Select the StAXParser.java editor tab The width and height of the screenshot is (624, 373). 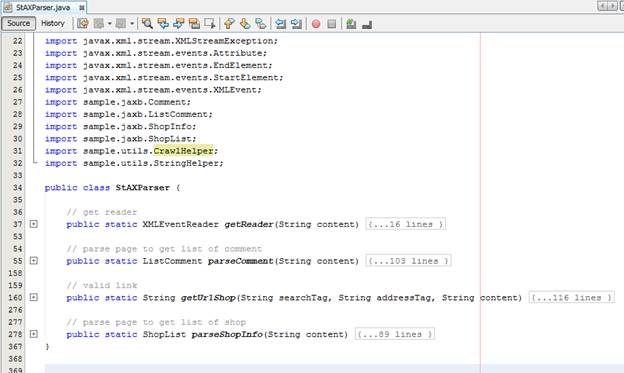coord(43,8)
